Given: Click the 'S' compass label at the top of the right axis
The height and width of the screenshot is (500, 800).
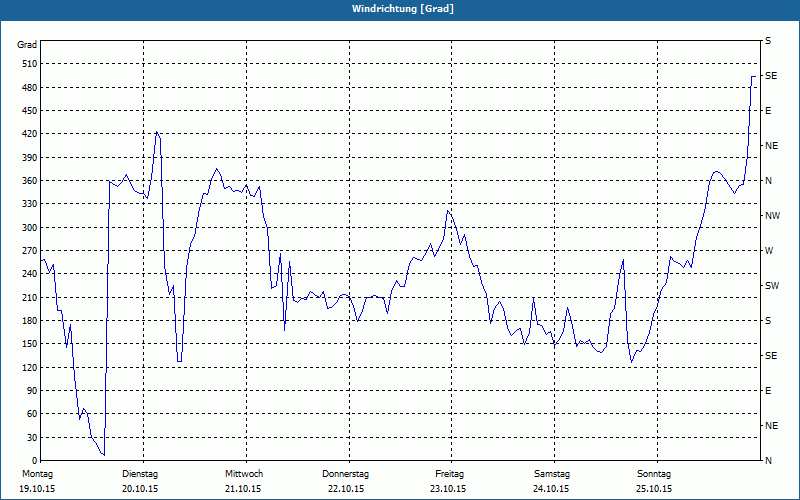Looking at the screenshot, I should coord(768,41).
